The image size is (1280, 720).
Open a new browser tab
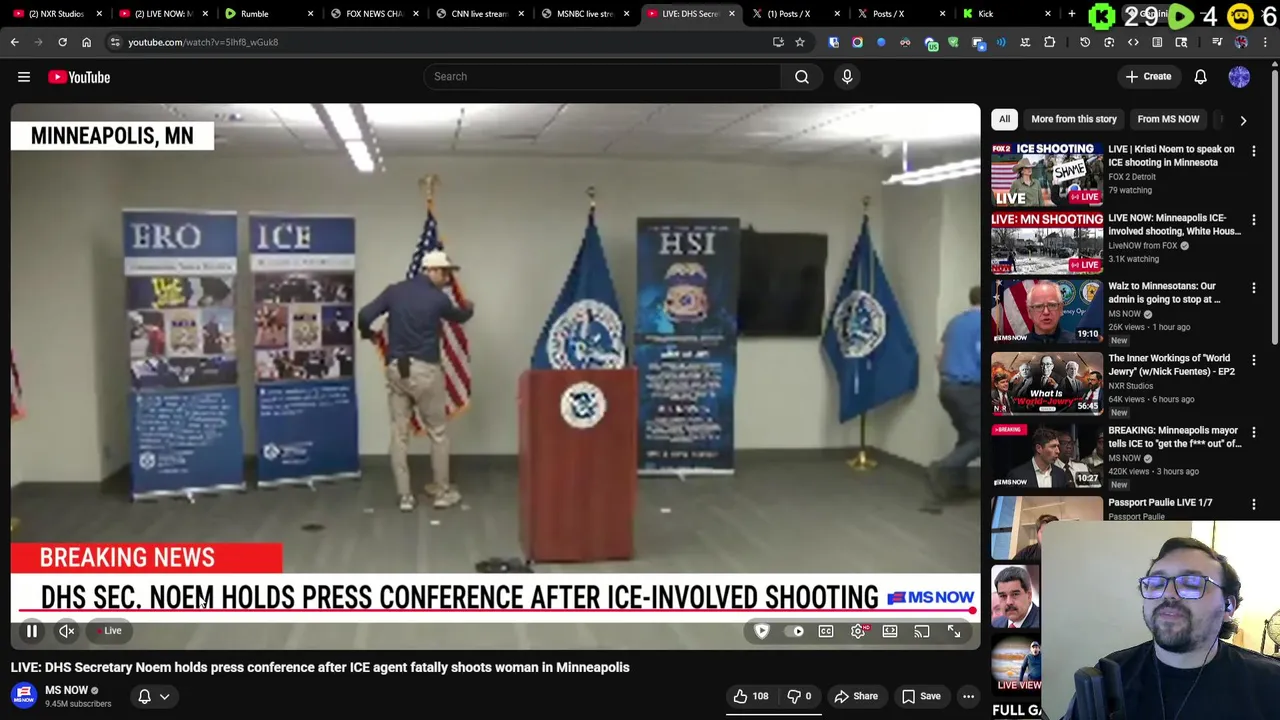pyautogui.click(x=1072, y=14)
